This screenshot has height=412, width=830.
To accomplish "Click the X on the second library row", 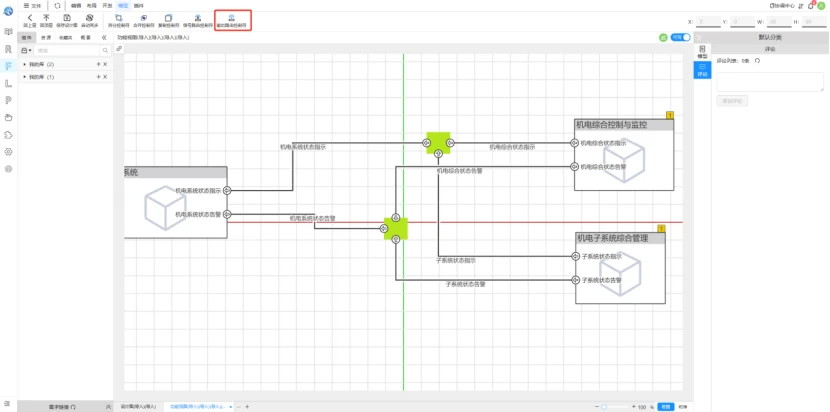I will [105, 77].
